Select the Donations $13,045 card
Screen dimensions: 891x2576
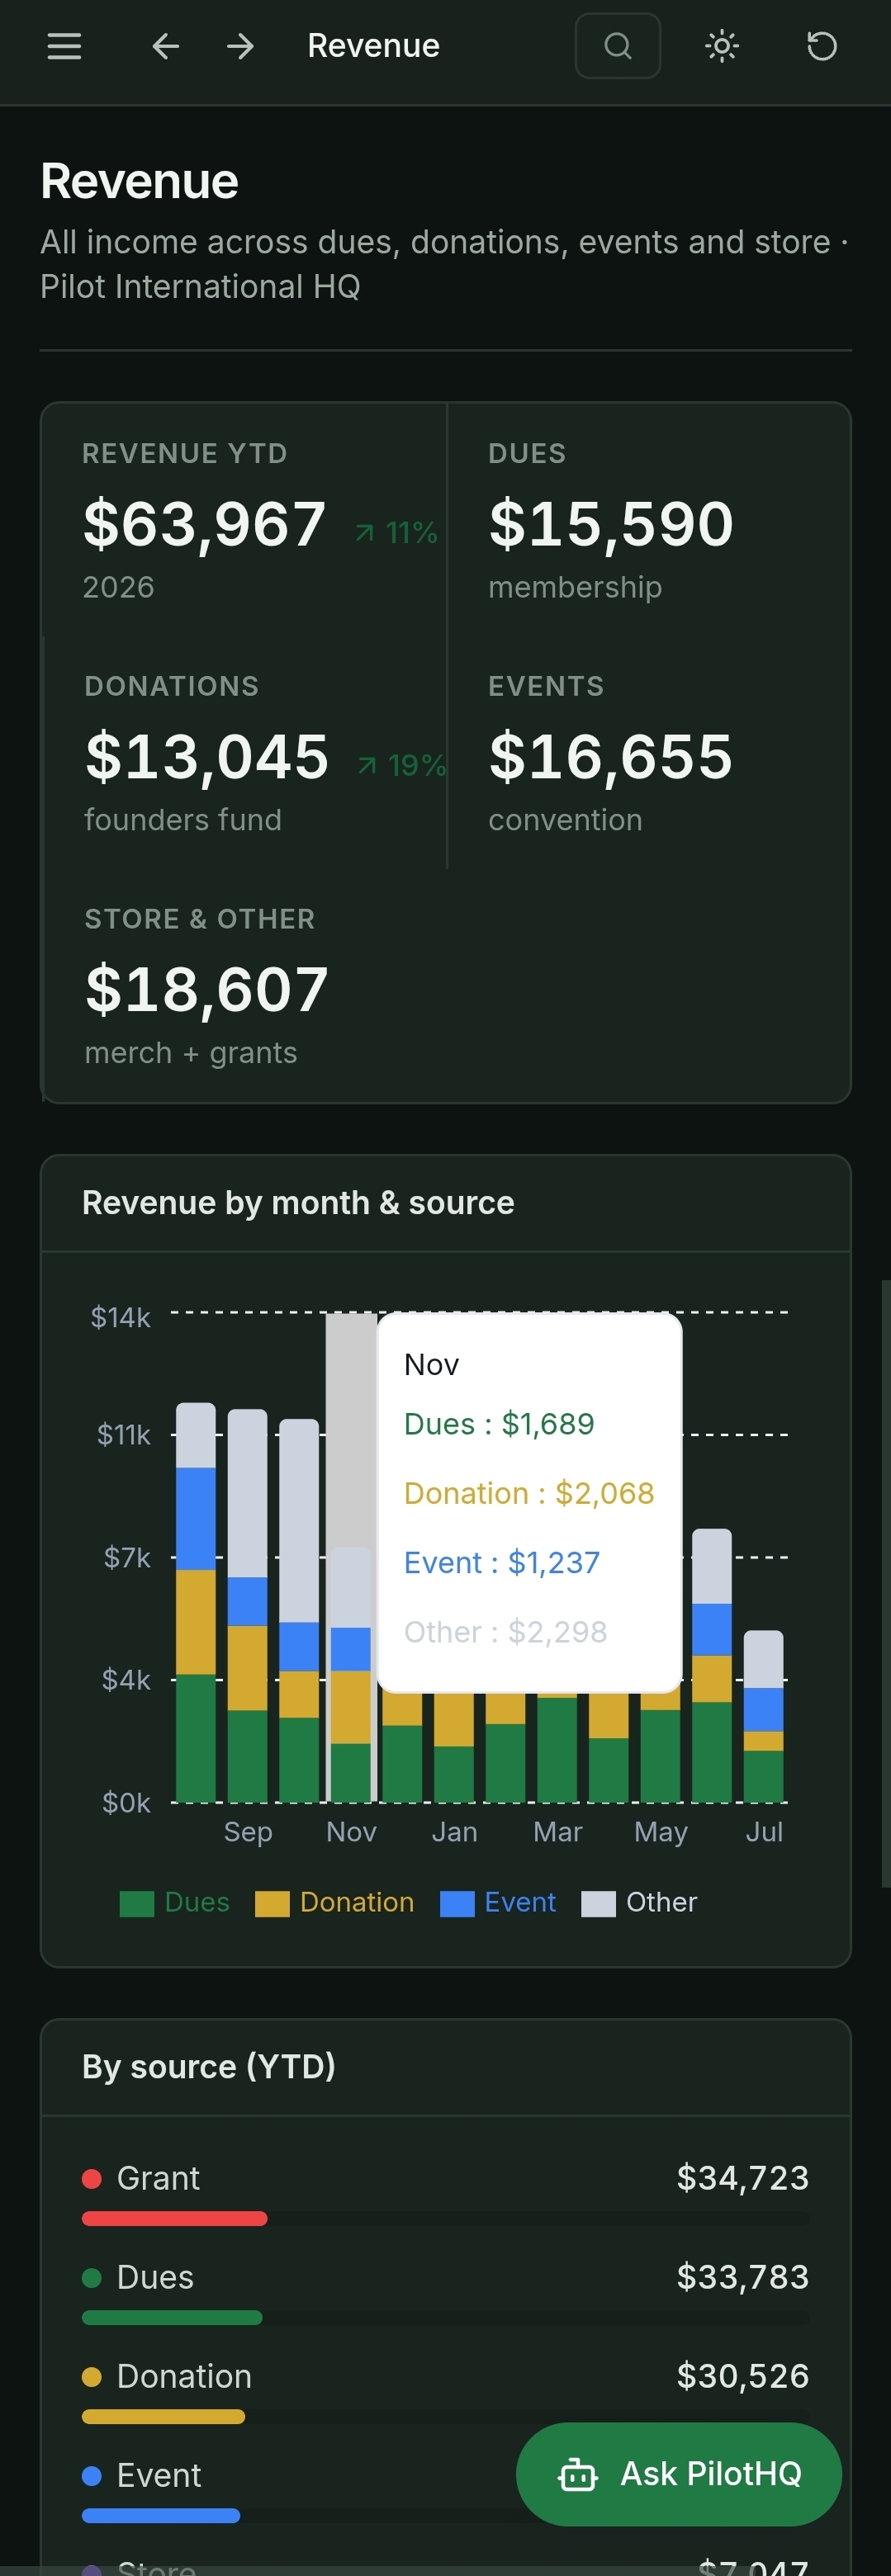click(245, 753)
